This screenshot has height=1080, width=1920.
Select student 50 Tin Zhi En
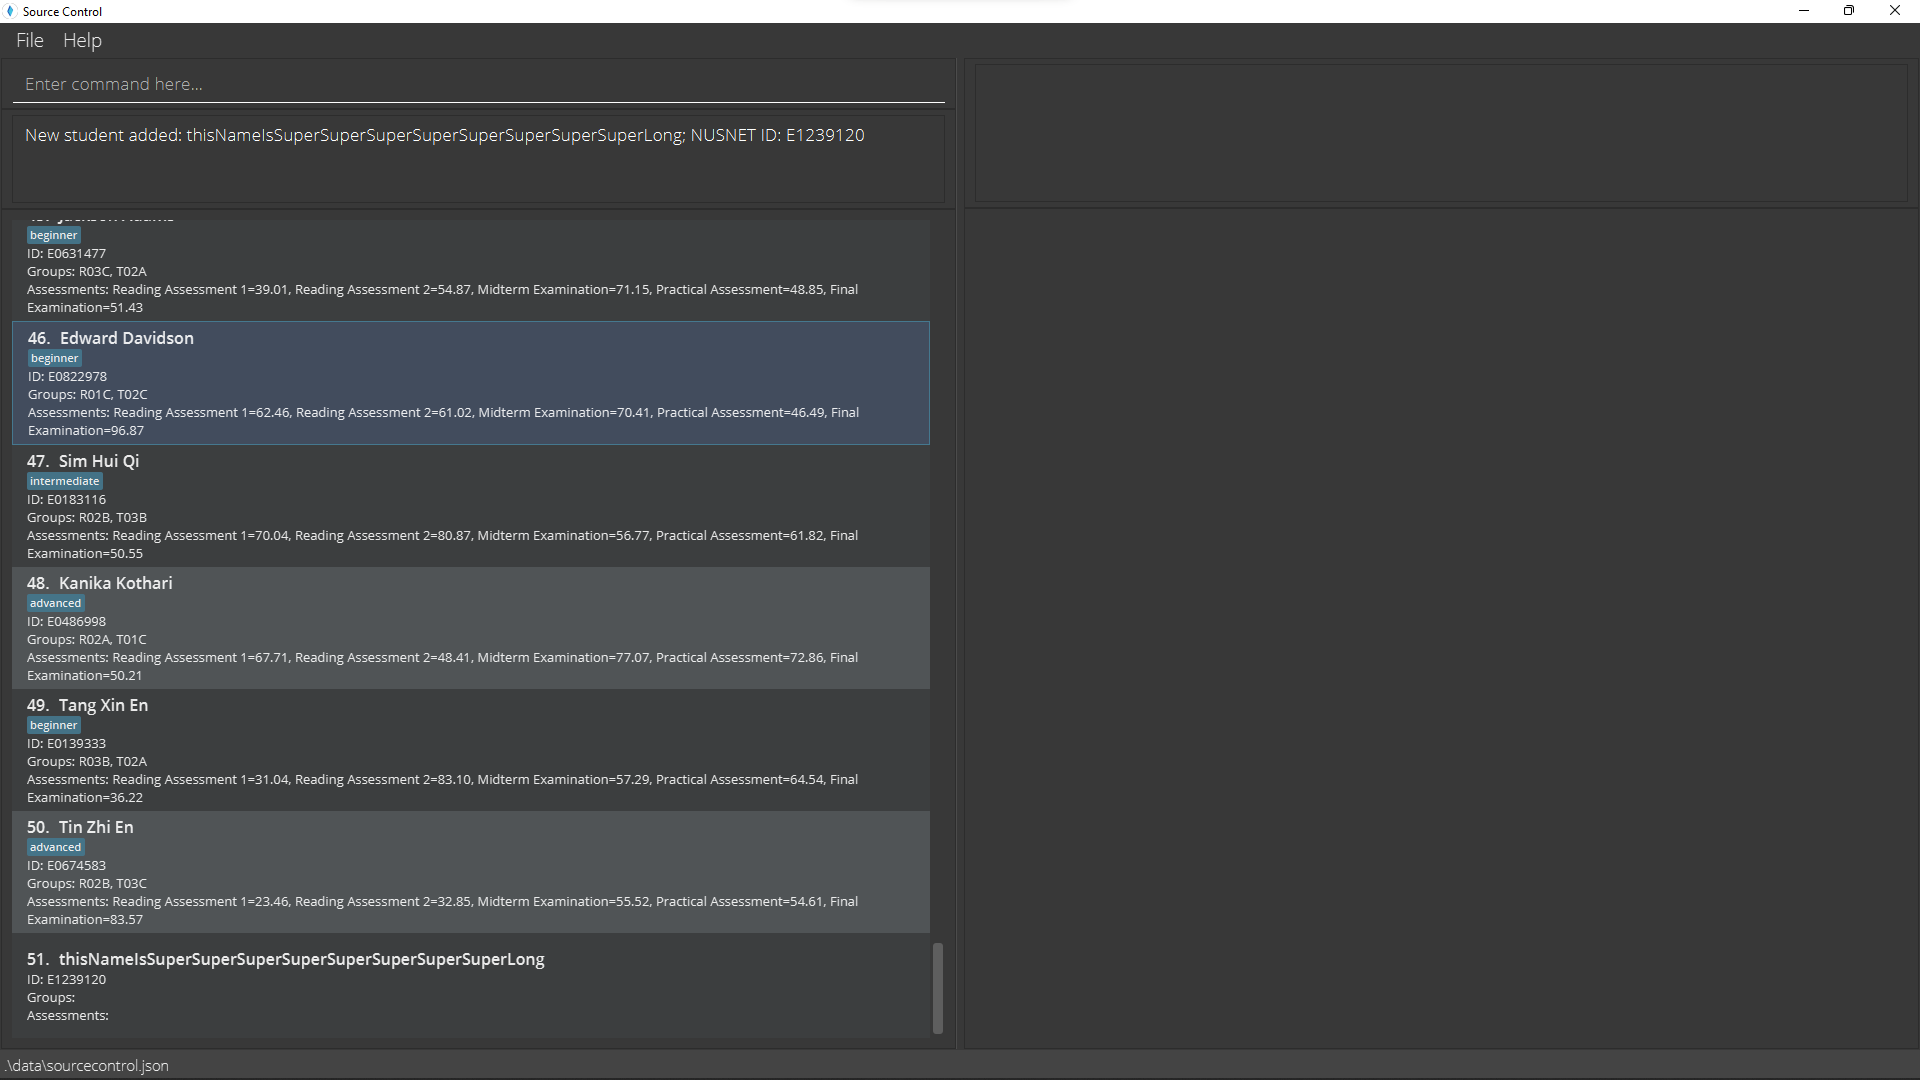[470, 872]
